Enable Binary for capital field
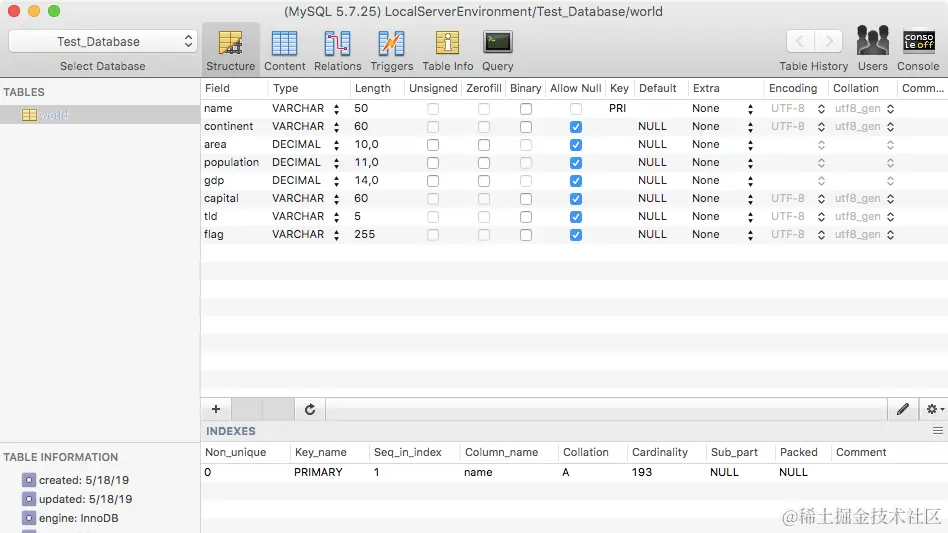The image size is (948, 533). [x=526, y=199]
